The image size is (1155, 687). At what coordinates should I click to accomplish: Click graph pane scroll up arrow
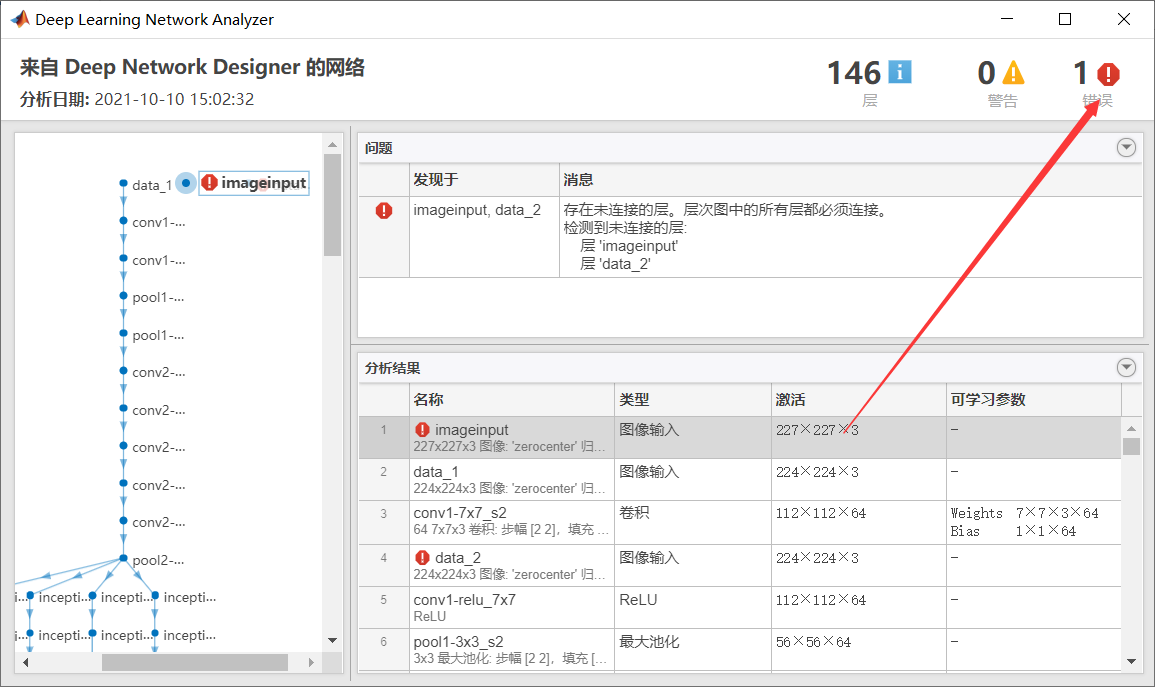pos(332,144)
